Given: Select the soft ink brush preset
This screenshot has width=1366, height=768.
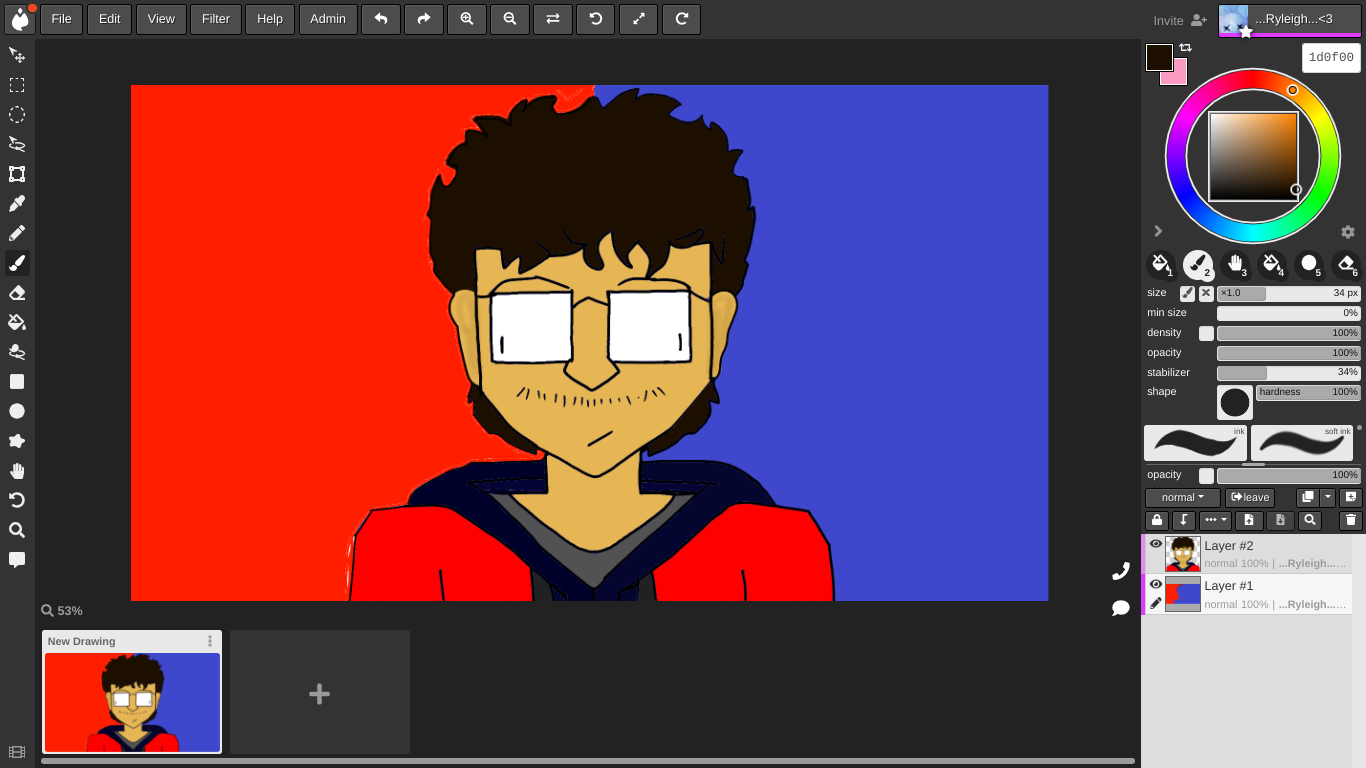Looking at the screenshot, I should click(1302, 443).
